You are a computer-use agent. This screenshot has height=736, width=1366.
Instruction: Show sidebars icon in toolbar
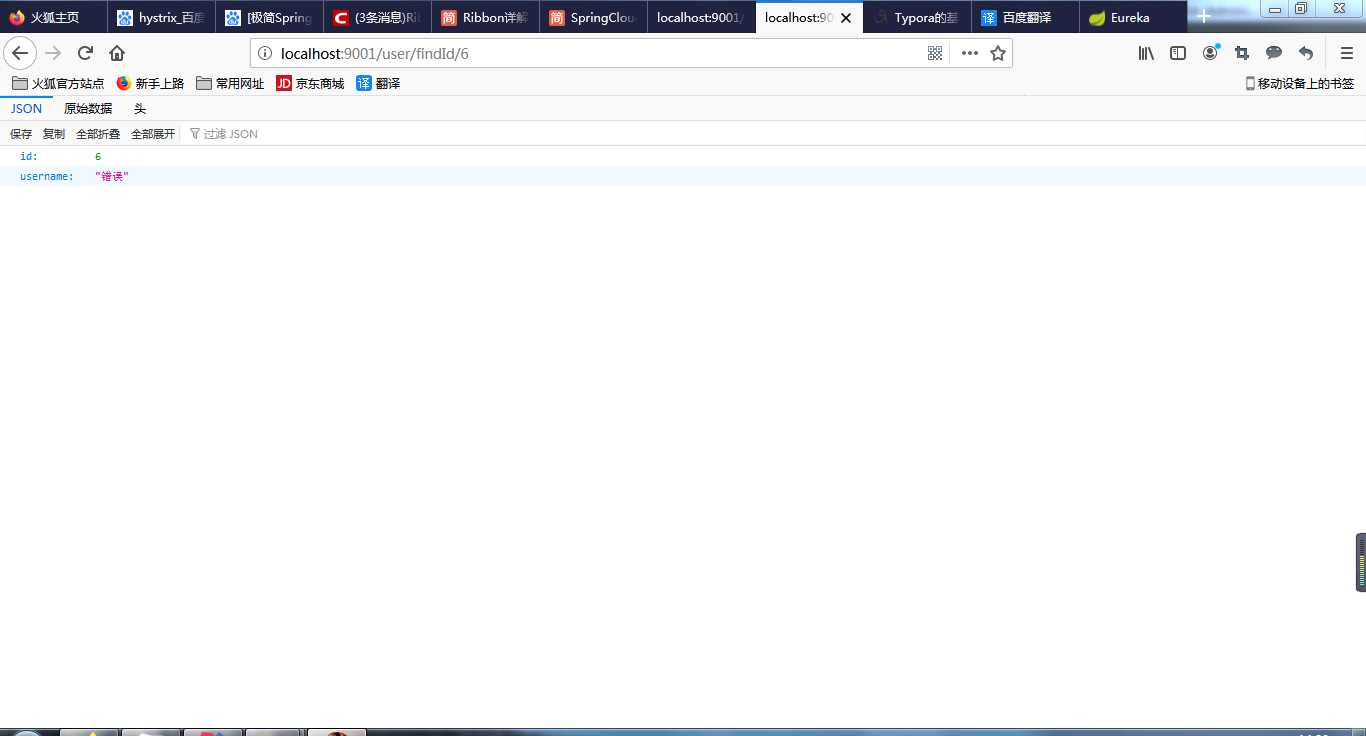[x=1178, y=53]
